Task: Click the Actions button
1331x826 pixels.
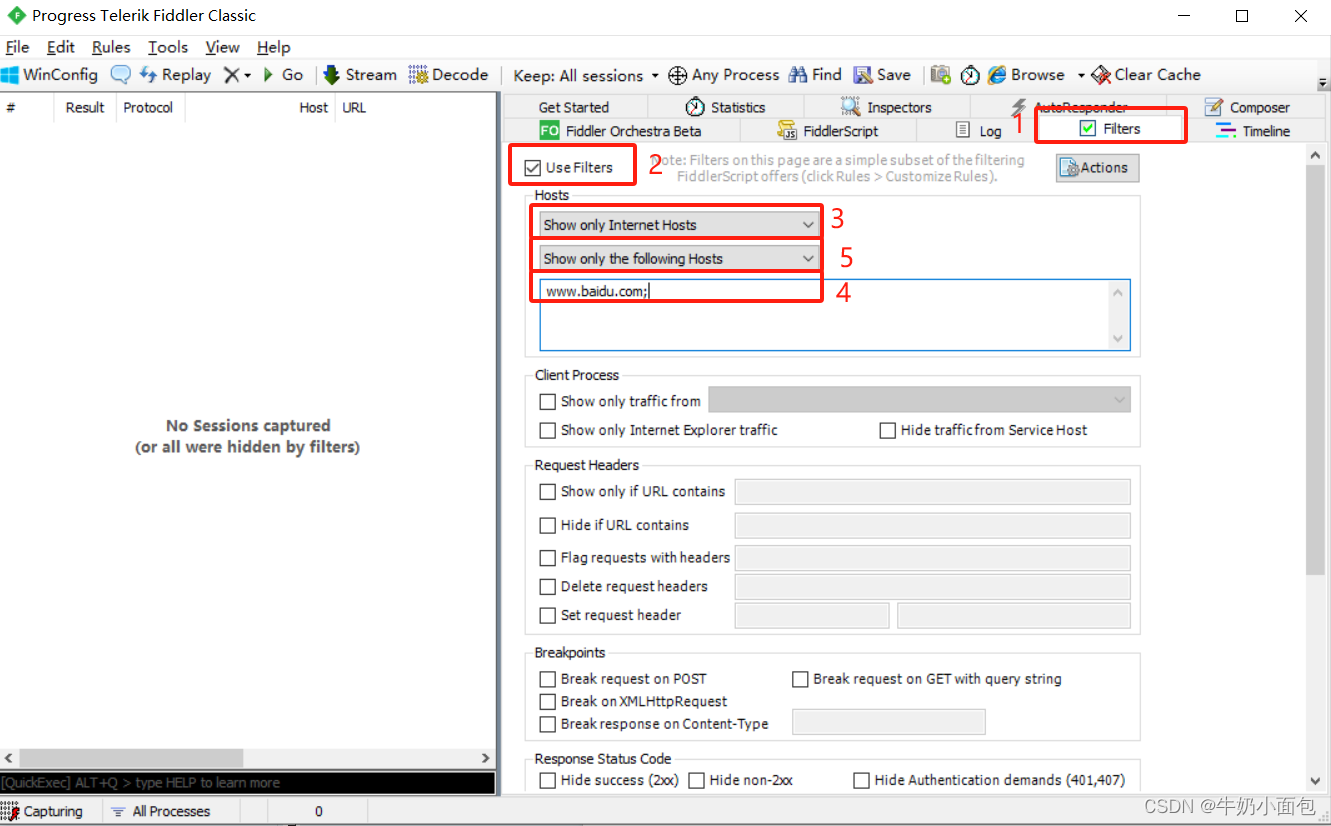Action: click(x=1096, y=167)
